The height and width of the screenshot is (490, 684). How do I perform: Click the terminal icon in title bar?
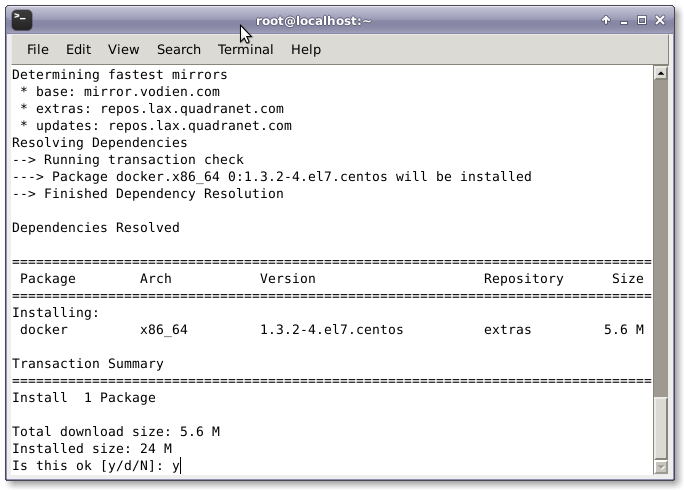(21, 20)
